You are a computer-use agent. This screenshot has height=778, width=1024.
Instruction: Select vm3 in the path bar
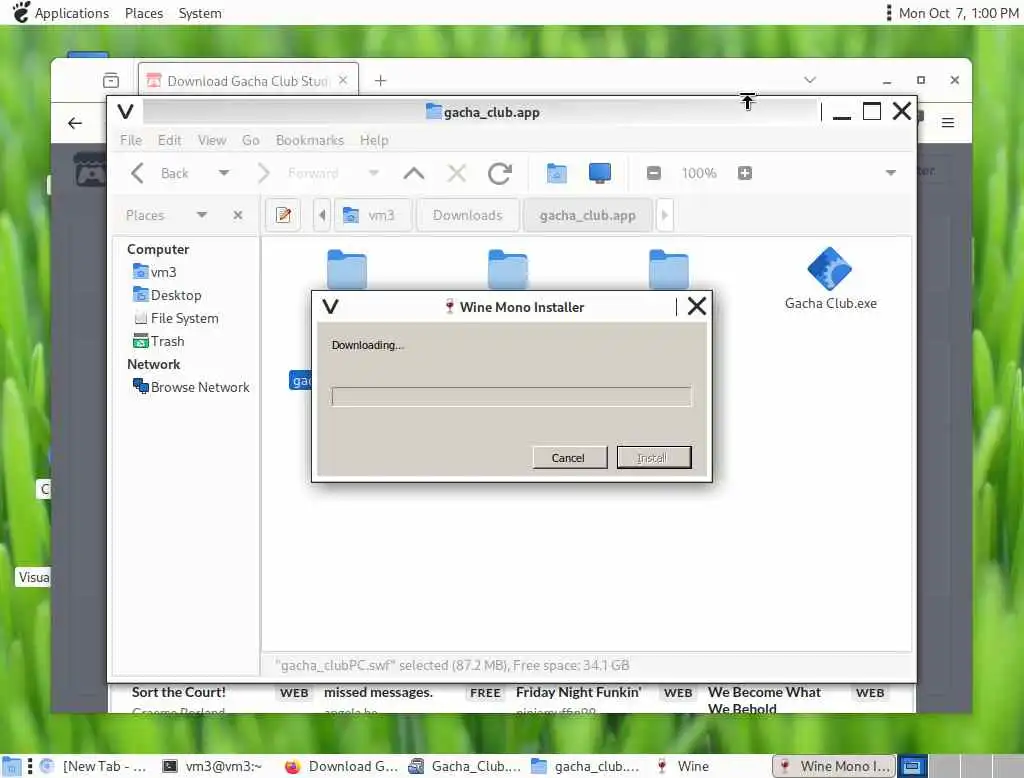(x=373, y=215)
